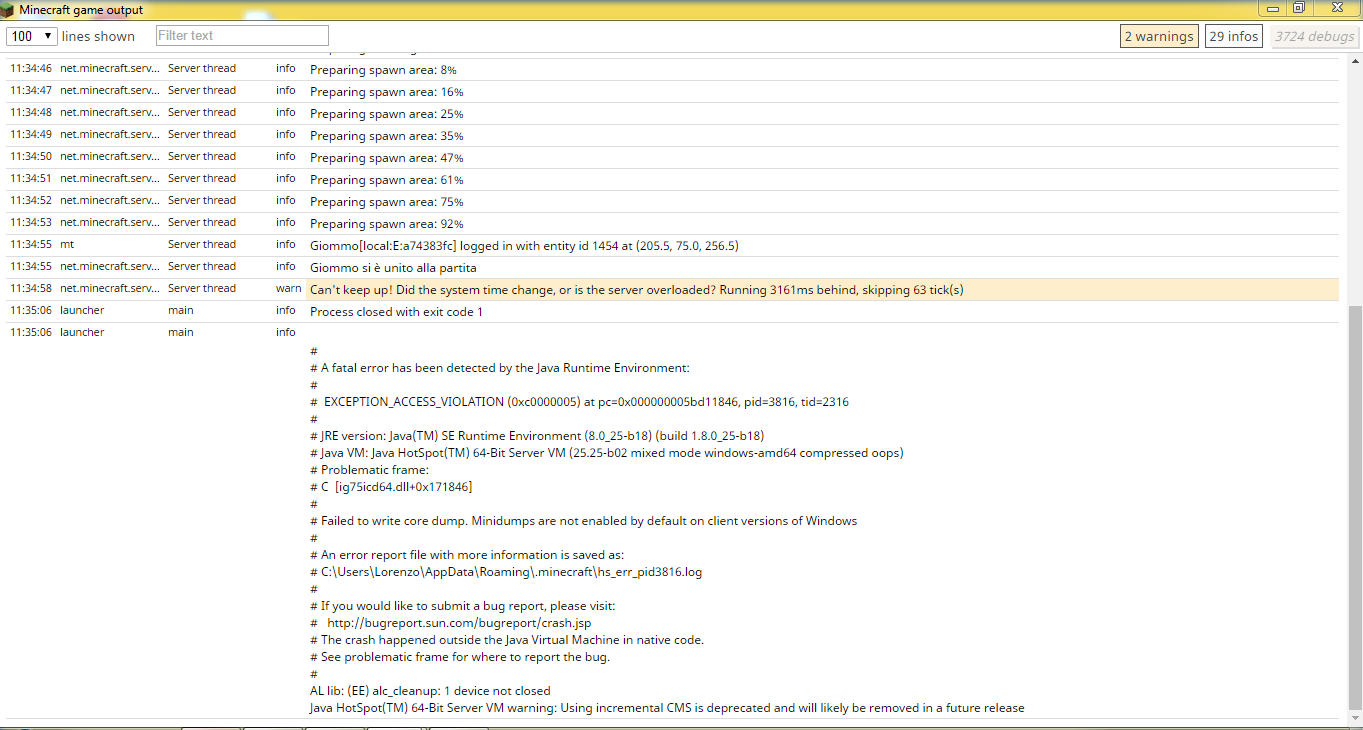The image size is (1363, 730).
Task: Select the "Can't keep up!" warning row
Action: tap(636, 290)
